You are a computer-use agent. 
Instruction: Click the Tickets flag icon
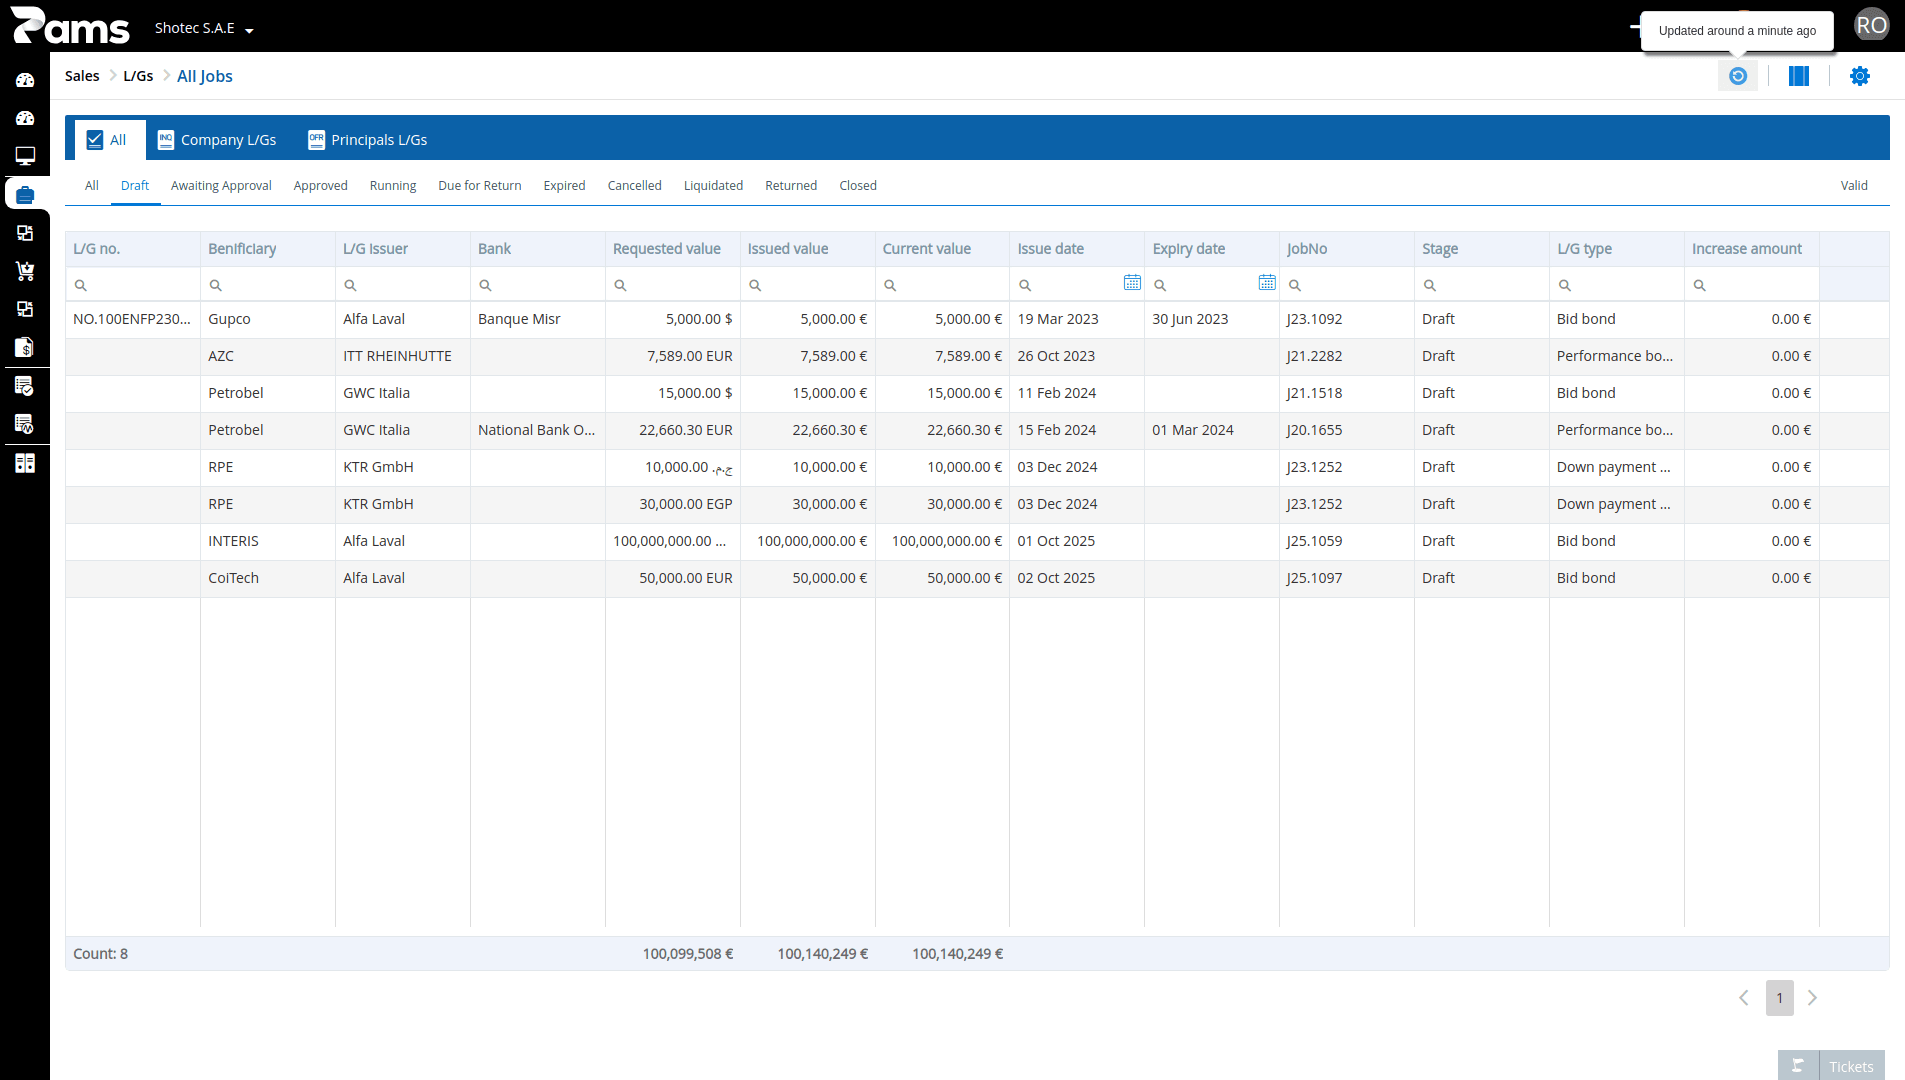(1798, 1066)
